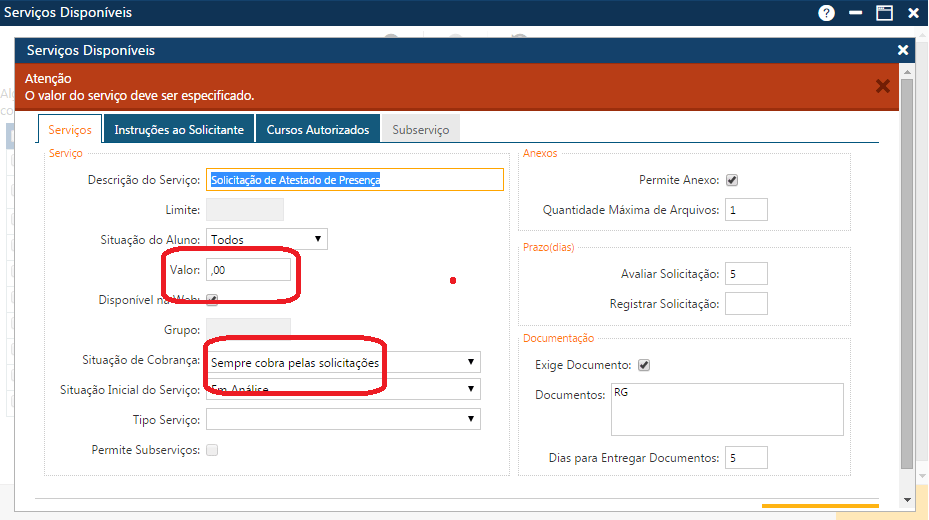
Task: Focus the Descrição do Serviço field
Action: click(x=354, y=180)
